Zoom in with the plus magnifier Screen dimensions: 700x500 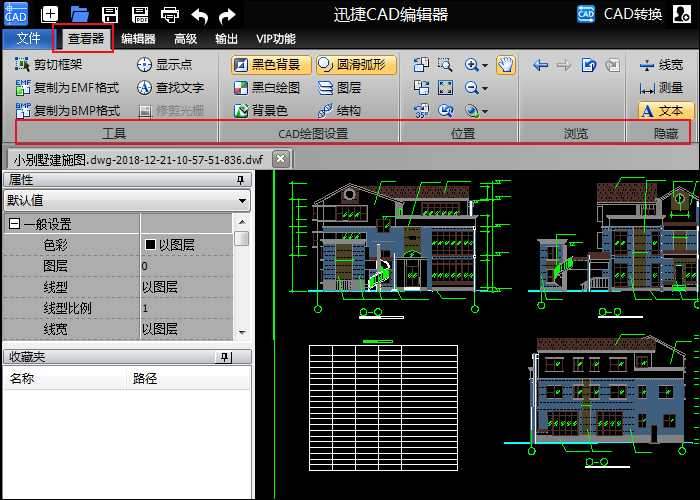pyautogui.click(x=472, y=65)
